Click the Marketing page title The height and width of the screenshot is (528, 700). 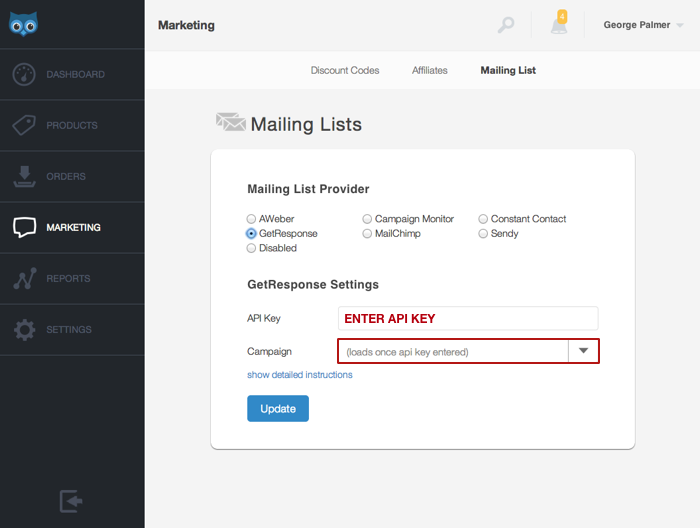(x=186, y=25)
